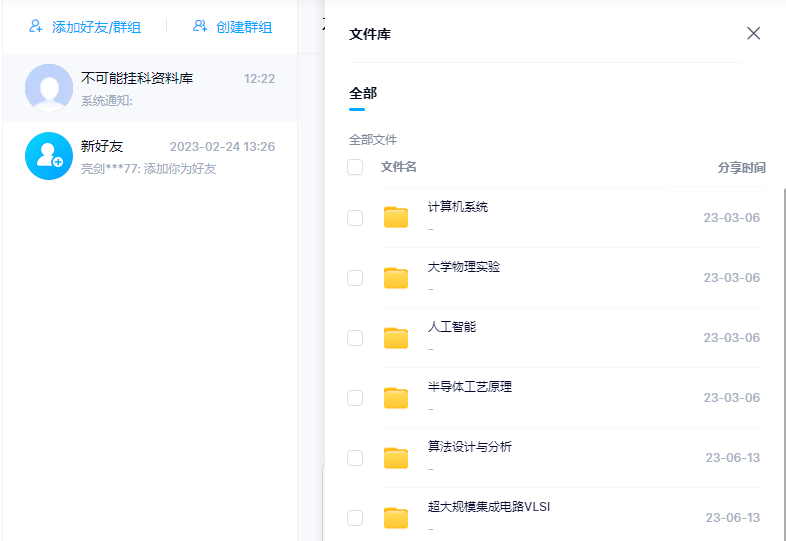Screen dimensions: 786x541
Task: Open the 算法设计与分析 folder icon
Action: click(396, 458)
